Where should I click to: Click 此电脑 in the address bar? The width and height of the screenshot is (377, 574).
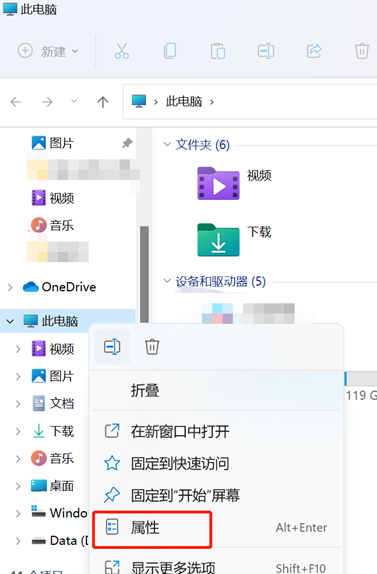pyautogui.click(x=184, y=101)
